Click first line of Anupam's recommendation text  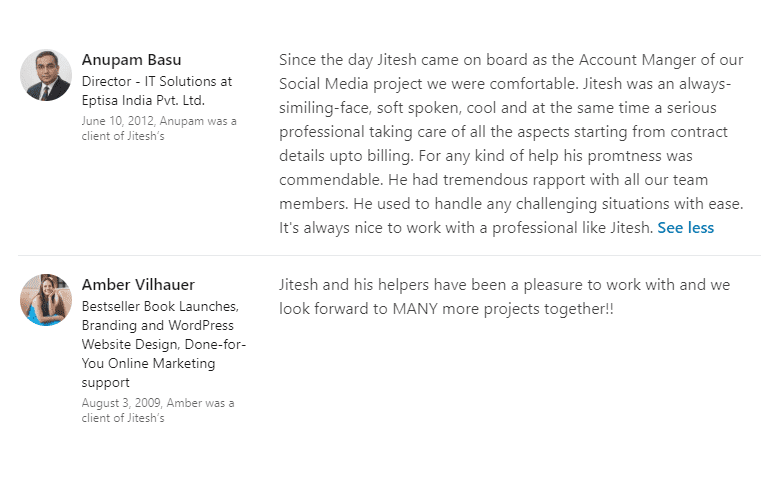click(511, 60)
